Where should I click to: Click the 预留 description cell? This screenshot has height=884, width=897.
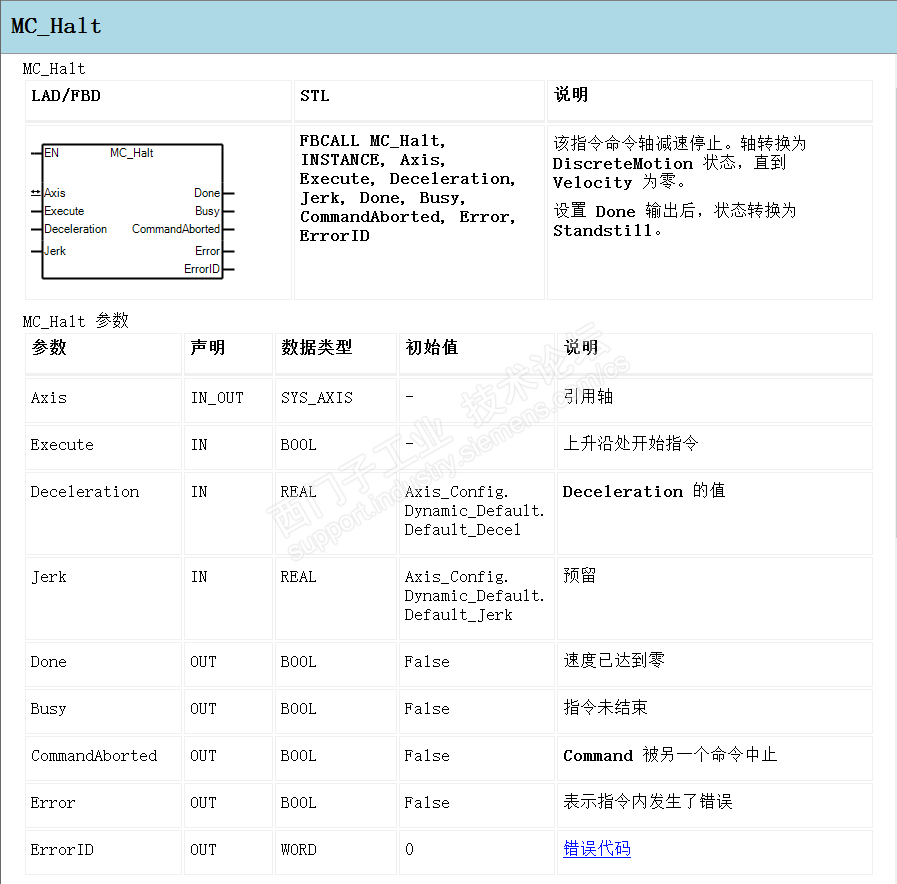(x=715, y=598)
